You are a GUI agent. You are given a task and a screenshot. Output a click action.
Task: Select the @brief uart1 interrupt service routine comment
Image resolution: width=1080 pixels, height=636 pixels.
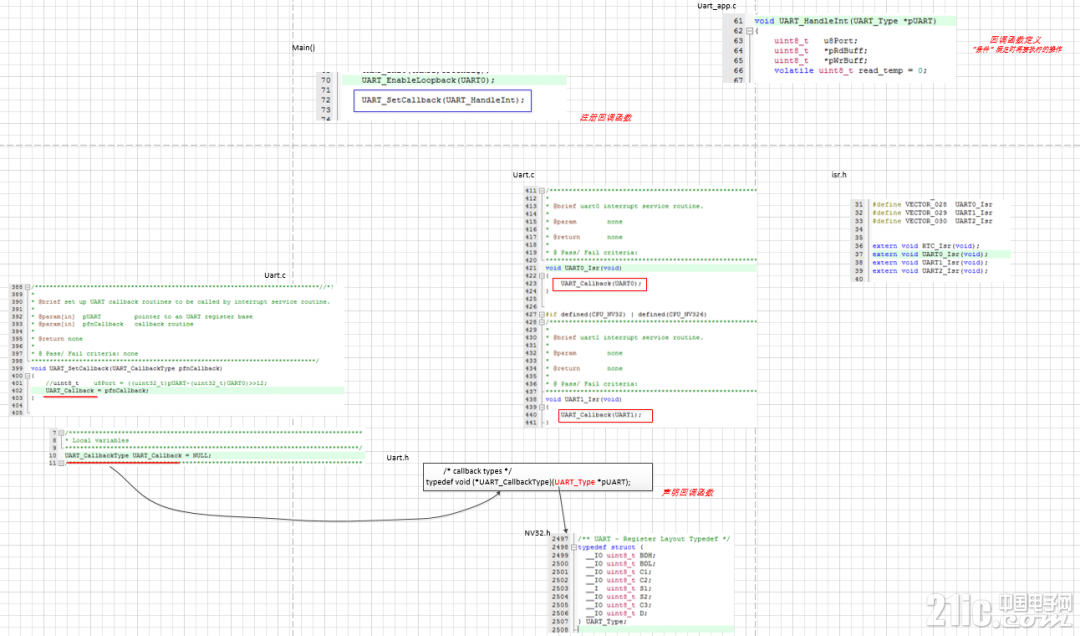[x=628, y=338]
